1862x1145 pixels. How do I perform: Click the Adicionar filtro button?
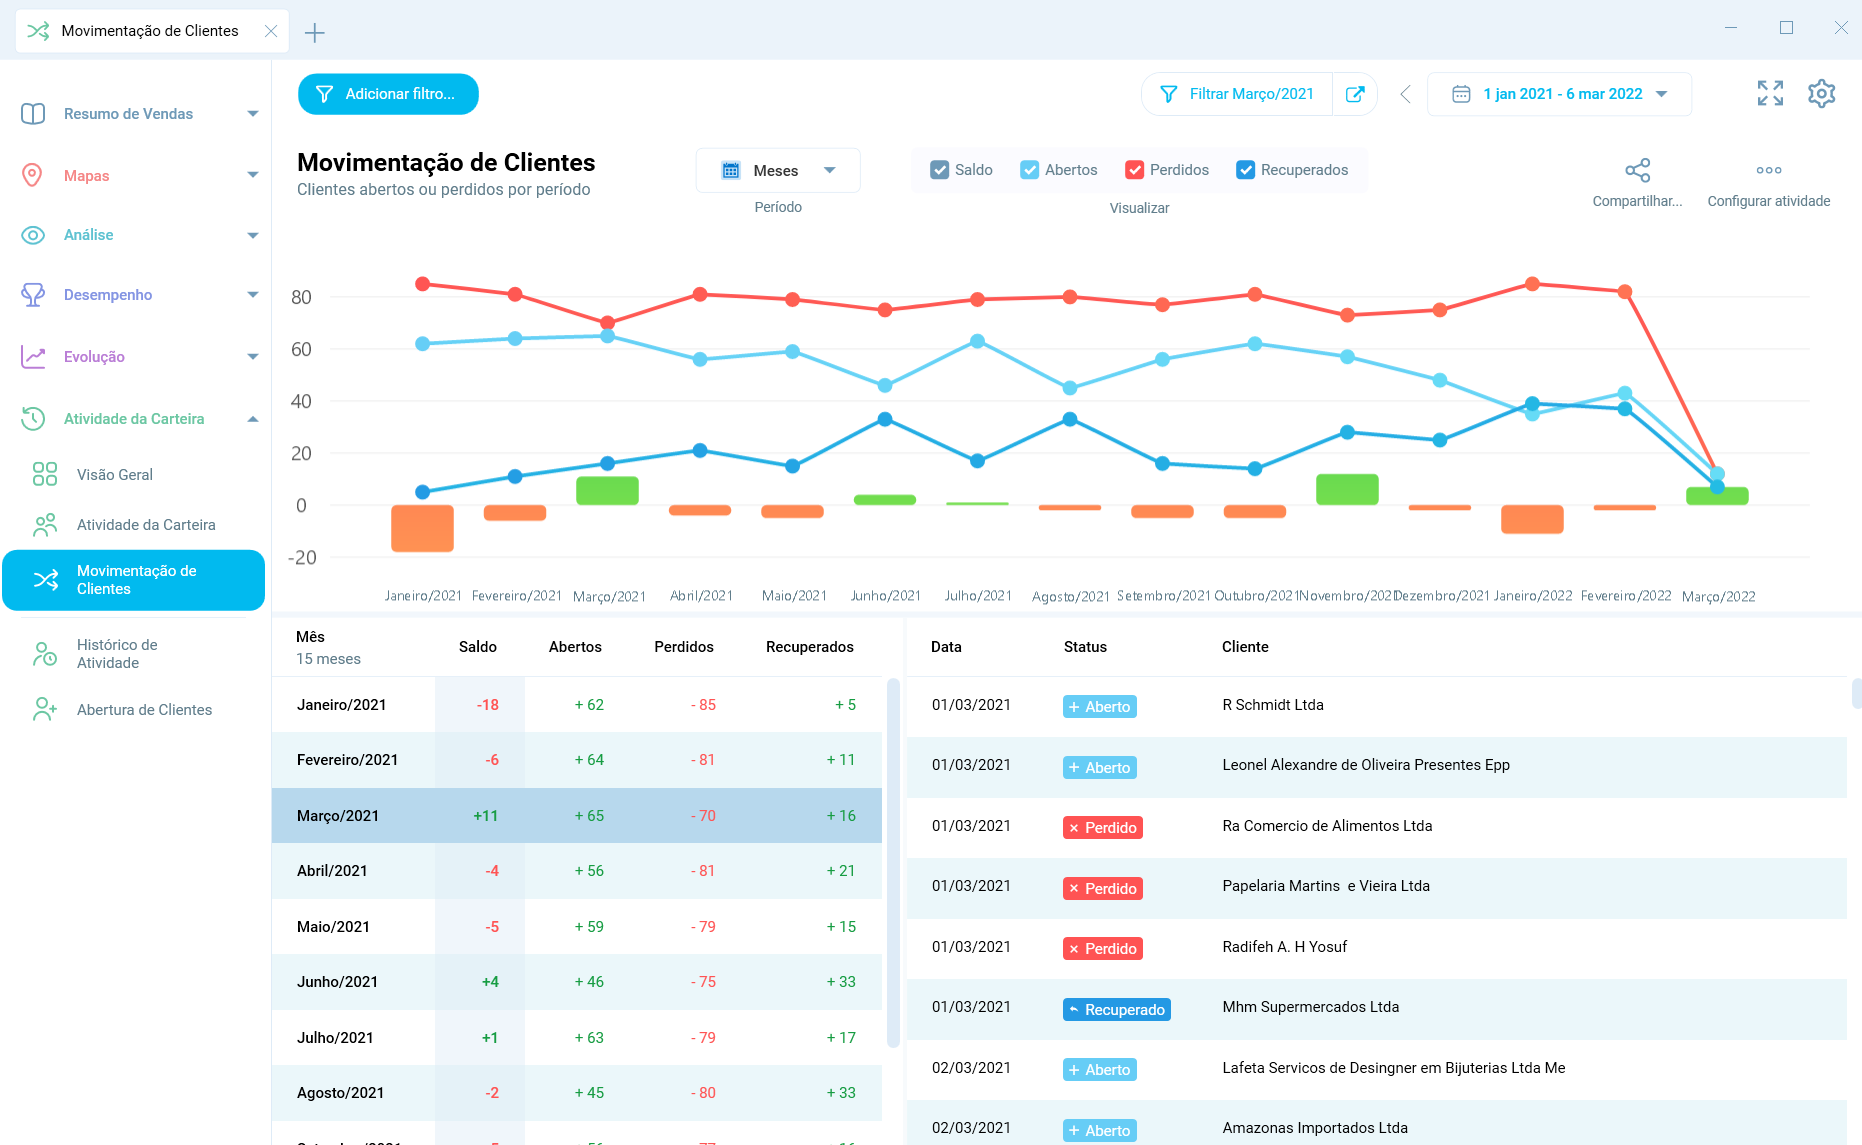pyautogui.click(x=388, y=94)
